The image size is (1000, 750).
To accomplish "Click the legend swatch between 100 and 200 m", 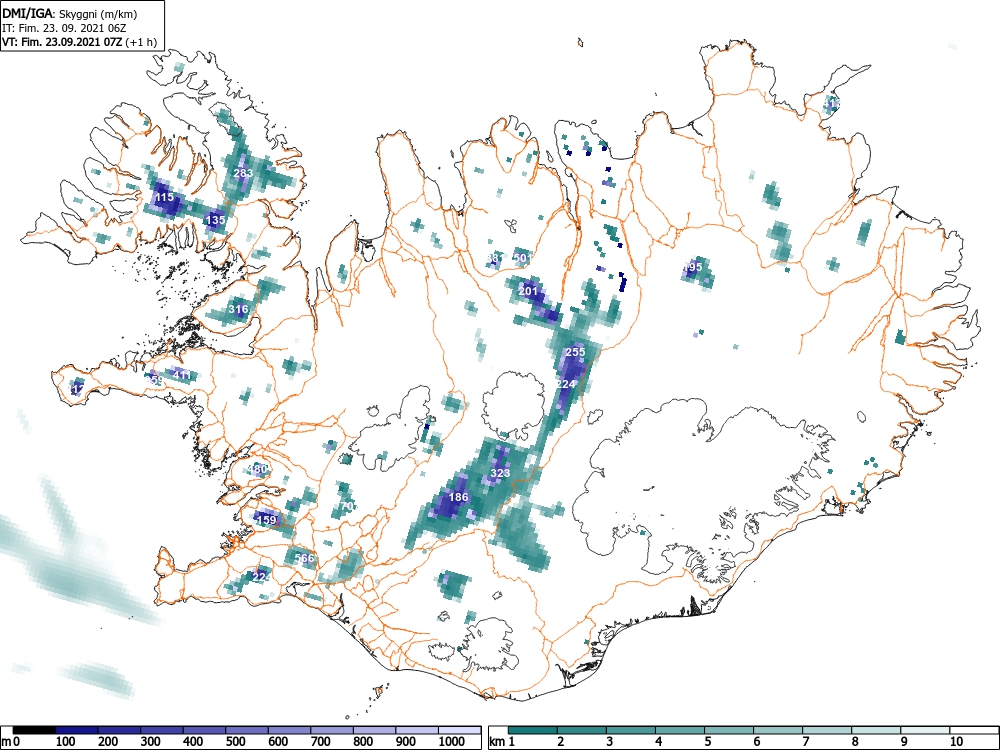I will pyautogui.click(x=77, y=730).
